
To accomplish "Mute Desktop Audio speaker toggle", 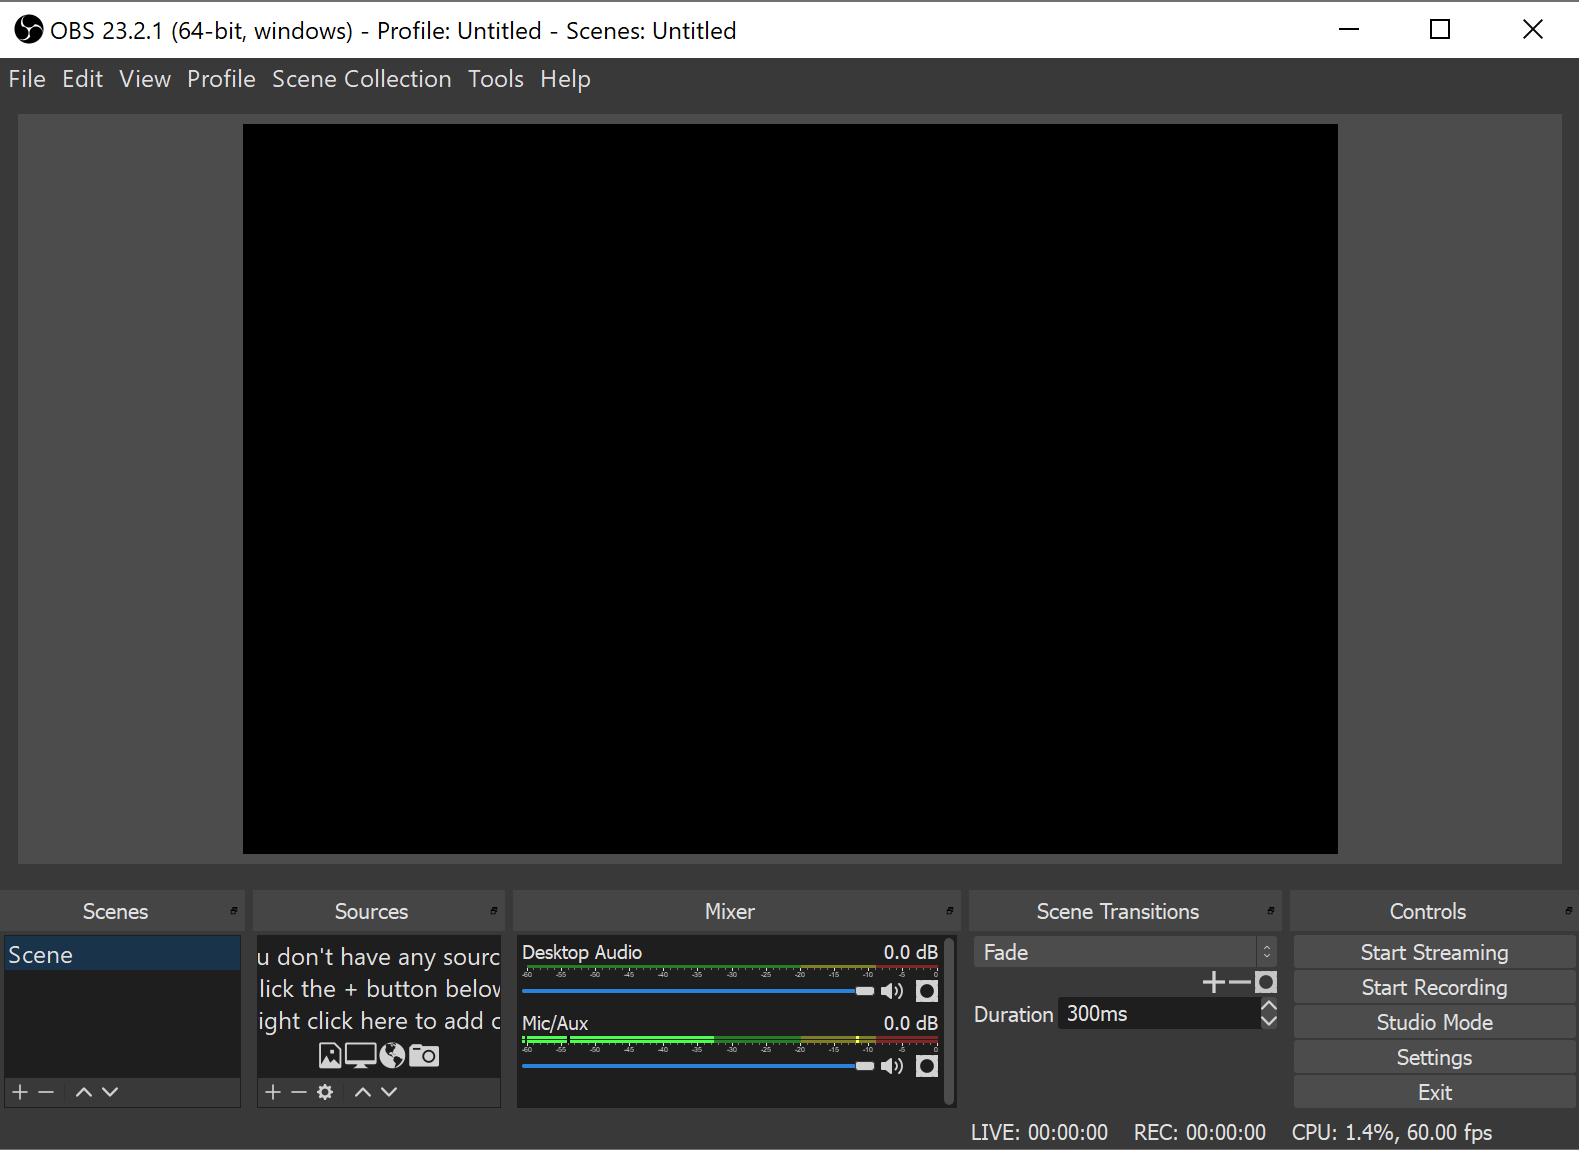I will (892, 991).
